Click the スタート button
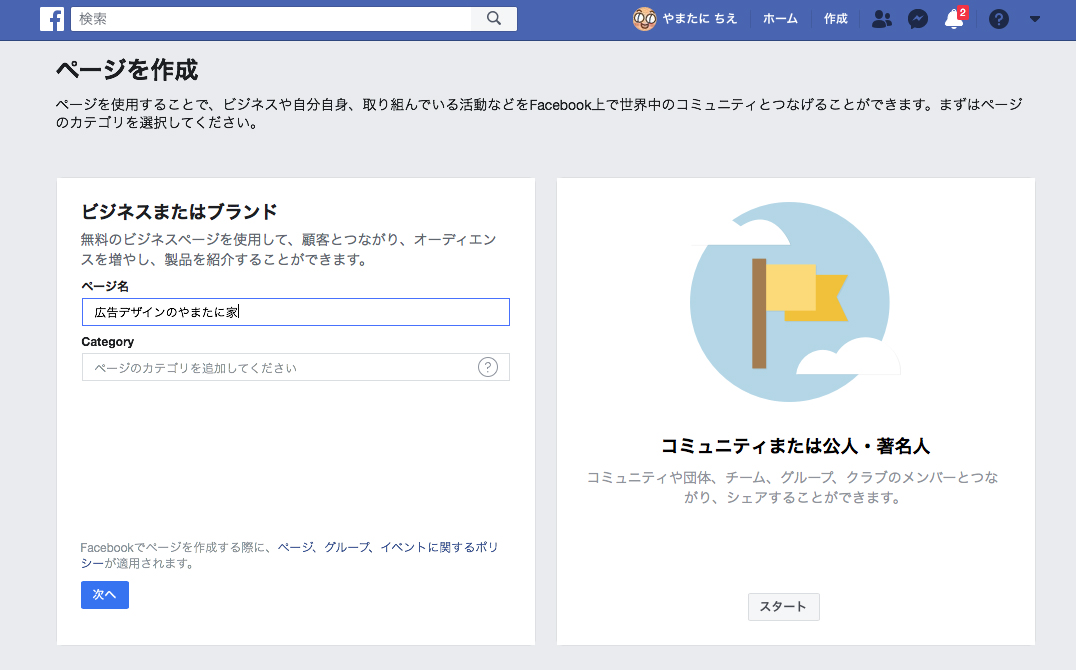Image resolution: width=1076 pixels, height=670 pixels. pyautogui.click(x=784, y=607)
